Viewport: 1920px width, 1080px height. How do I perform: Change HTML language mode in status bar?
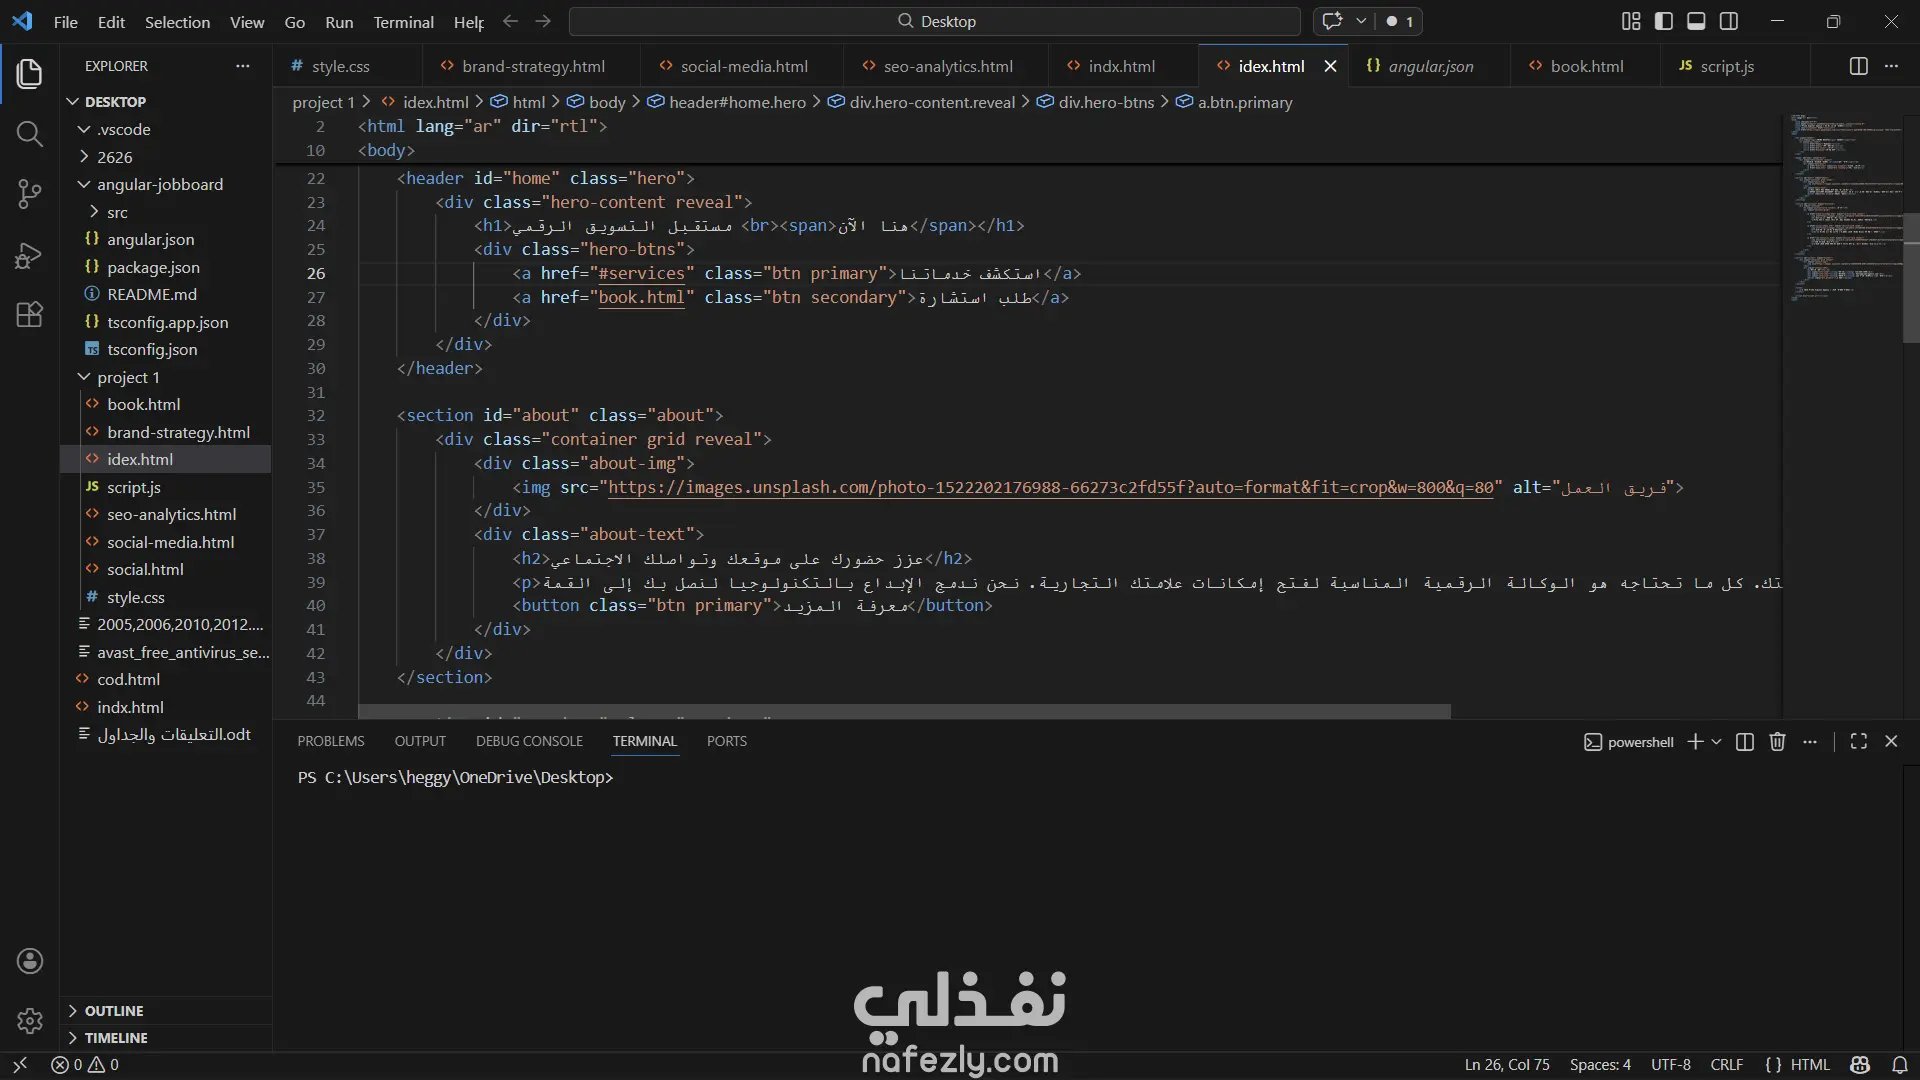coord(1809,1065)
